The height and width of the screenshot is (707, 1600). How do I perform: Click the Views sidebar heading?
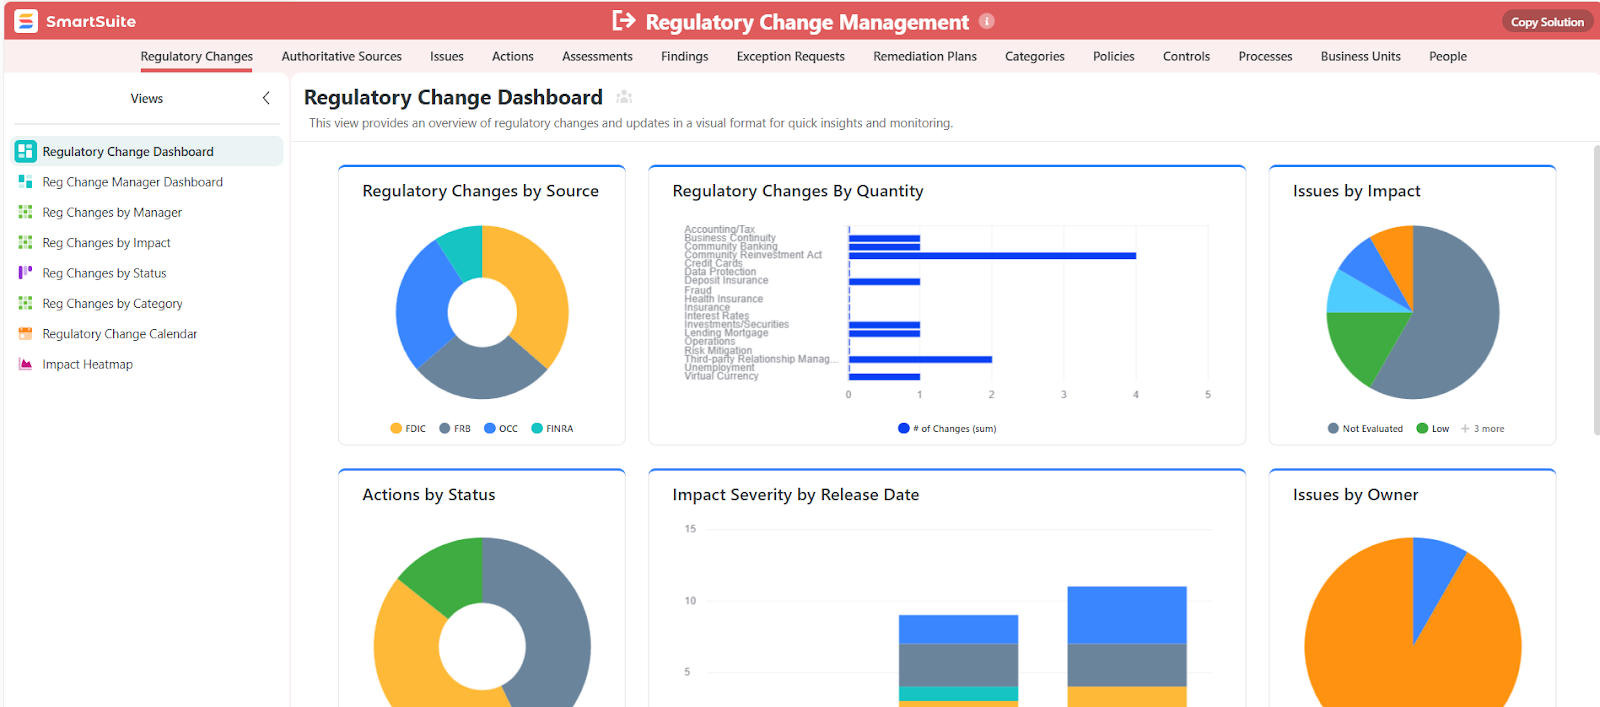[146, 98]
